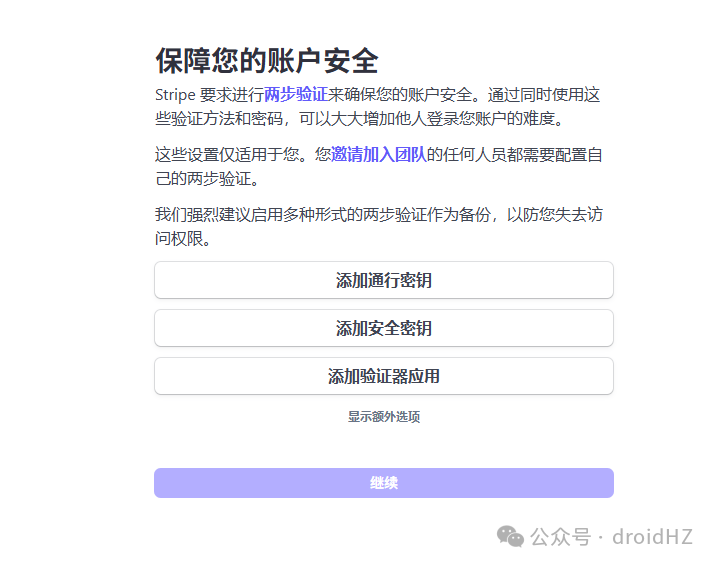Click the 保障您的账户安全 heading
The width and height of the screenshot is (716, 566).
[267, 60]
